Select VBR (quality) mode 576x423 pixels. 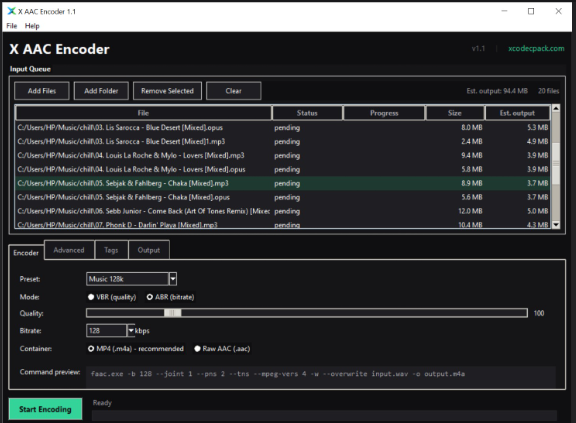point(112,297)
